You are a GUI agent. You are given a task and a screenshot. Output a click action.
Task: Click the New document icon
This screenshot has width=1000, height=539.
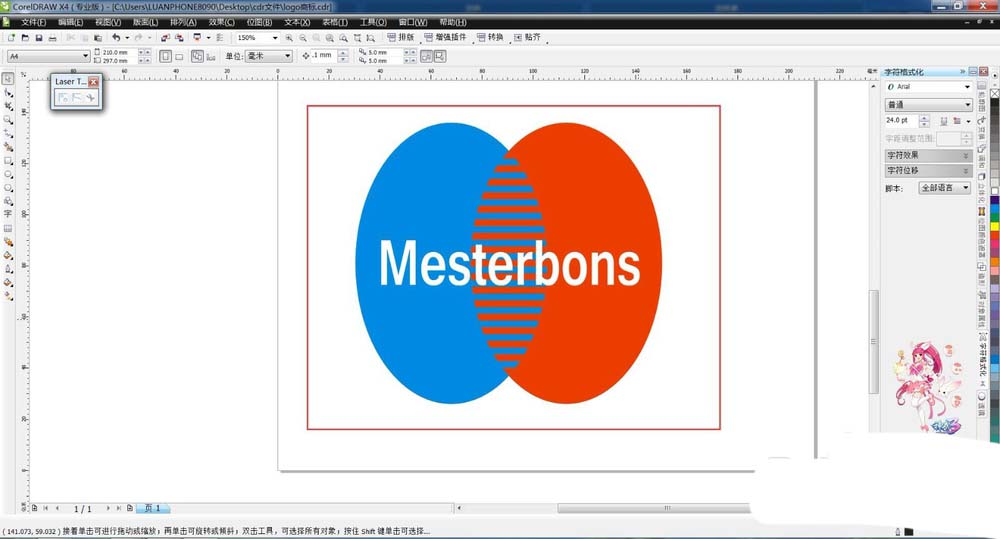11,38
